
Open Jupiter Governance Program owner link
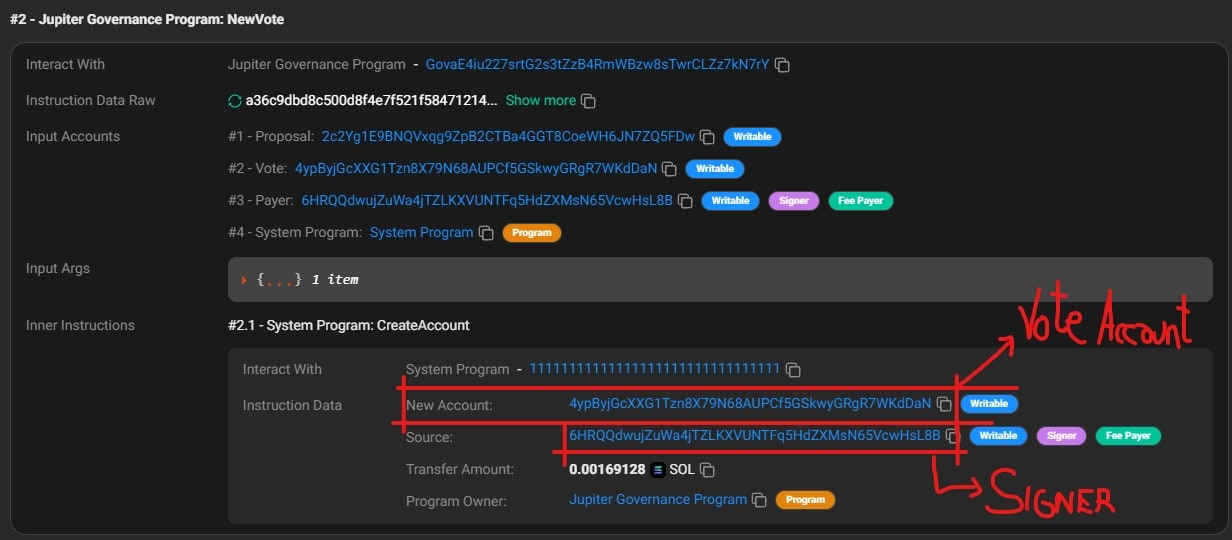point(658,499)
